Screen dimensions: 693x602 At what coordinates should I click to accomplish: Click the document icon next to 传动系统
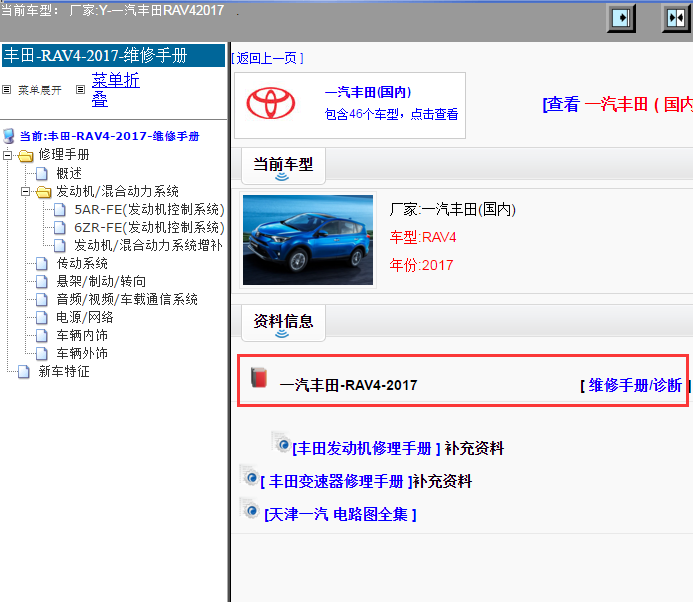(42, 263)
